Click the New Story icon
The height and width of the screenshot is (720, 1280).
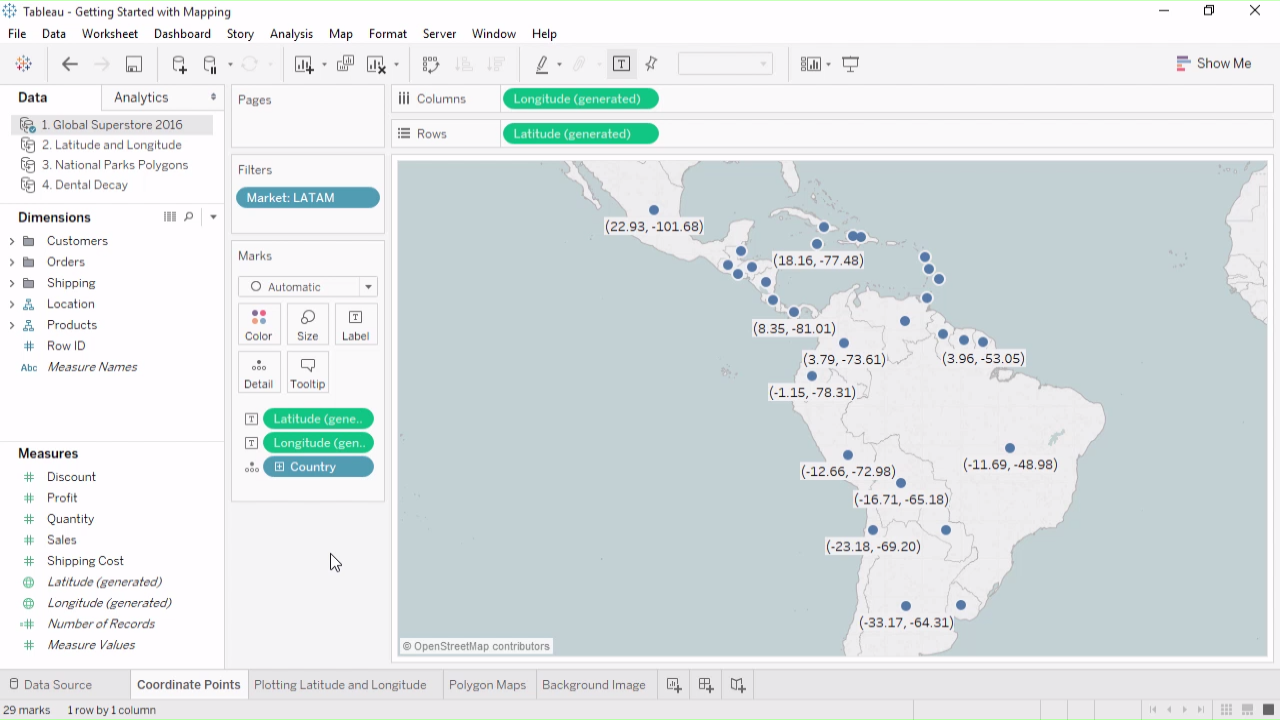click(738, 685)
